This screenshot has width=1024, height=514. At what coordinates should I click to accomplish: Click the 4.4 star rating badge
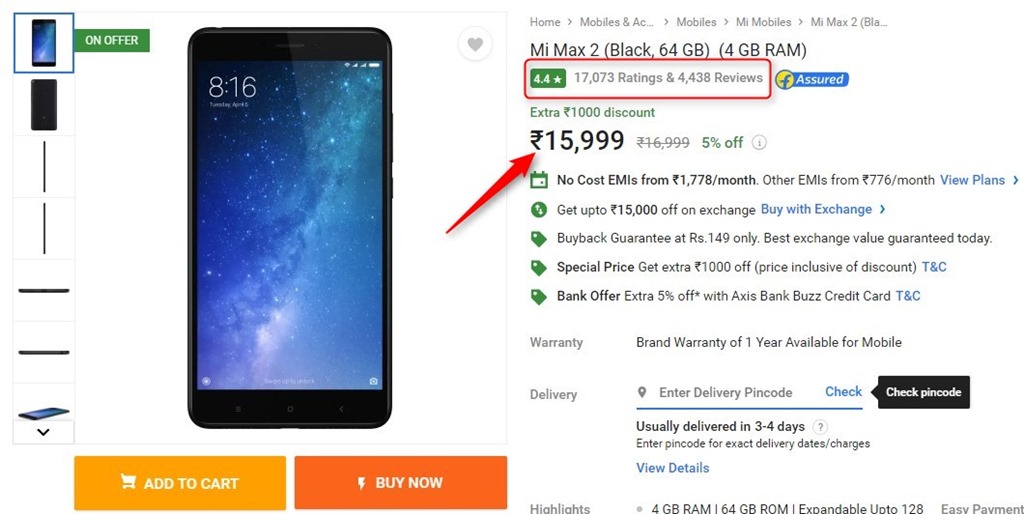[548, 78]
